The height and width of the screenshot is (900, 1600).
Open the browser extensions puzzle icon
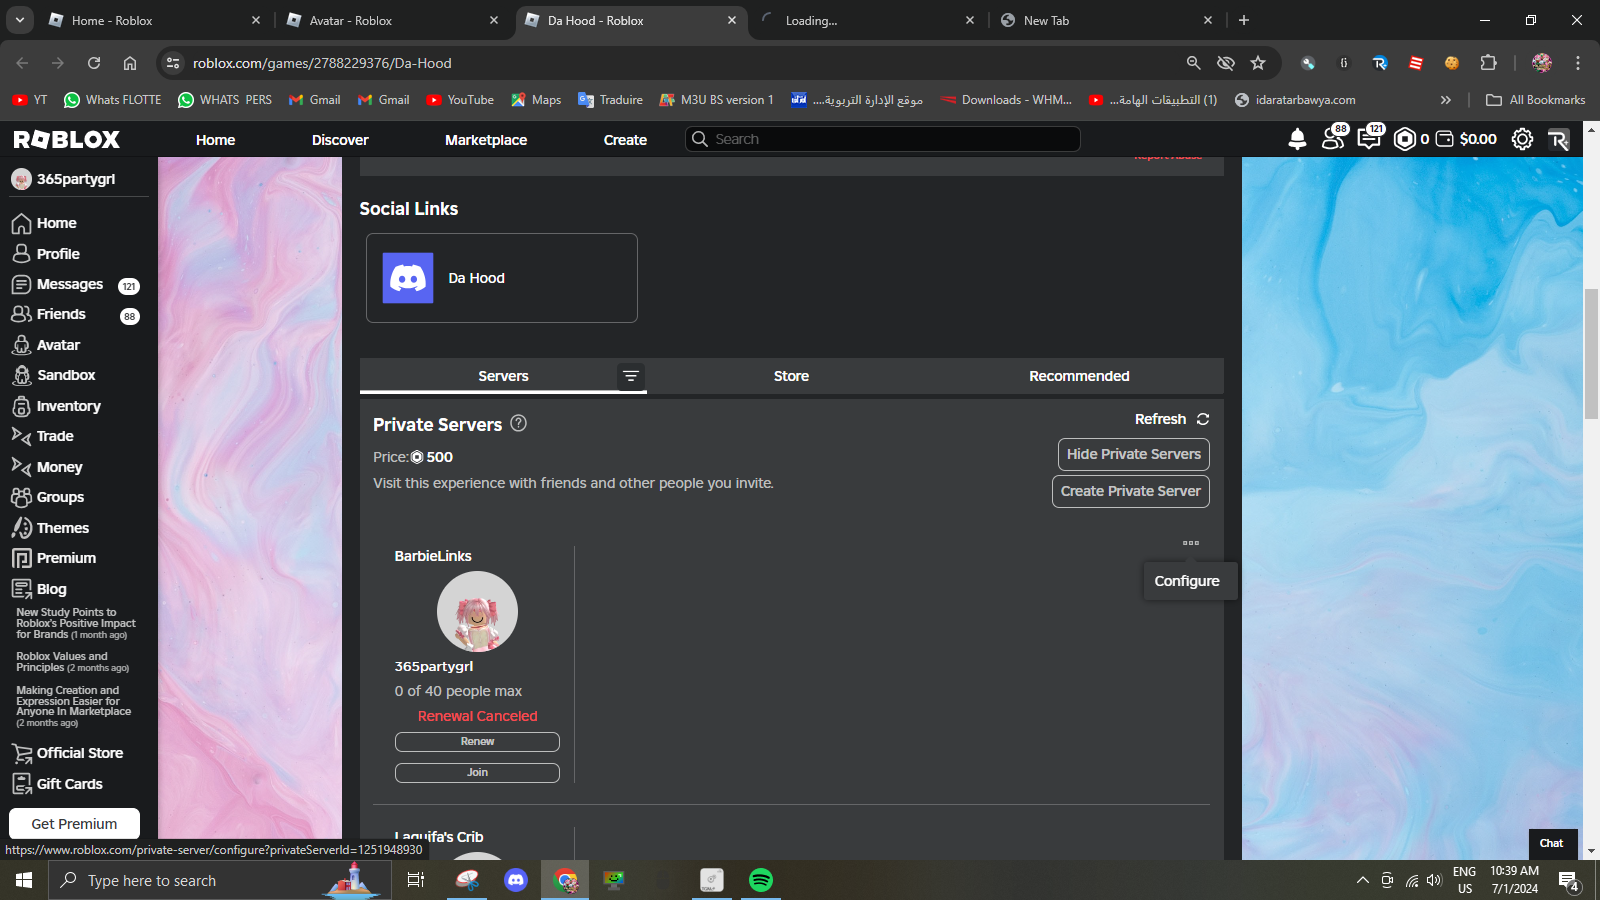pyautogui.click(x=1489, y=63)
